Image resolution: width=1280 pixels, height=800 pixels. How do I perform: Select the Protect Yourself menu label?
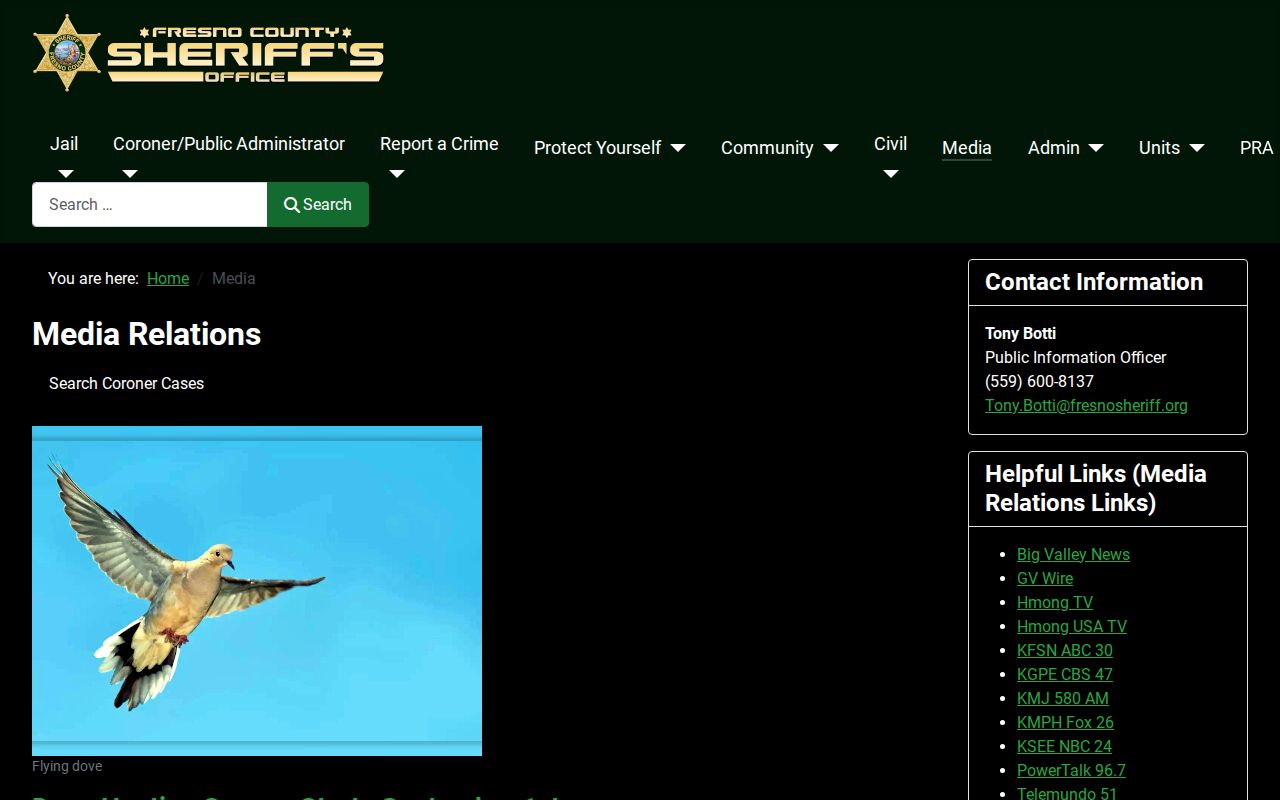click(x=597, y=148)
